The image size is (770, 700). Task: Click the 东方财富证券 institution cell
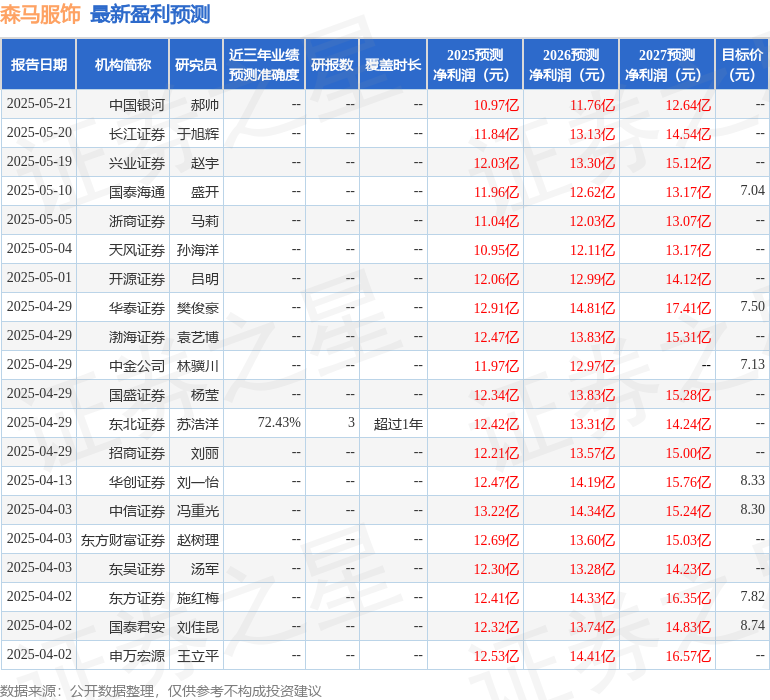[x=123, y=540]
